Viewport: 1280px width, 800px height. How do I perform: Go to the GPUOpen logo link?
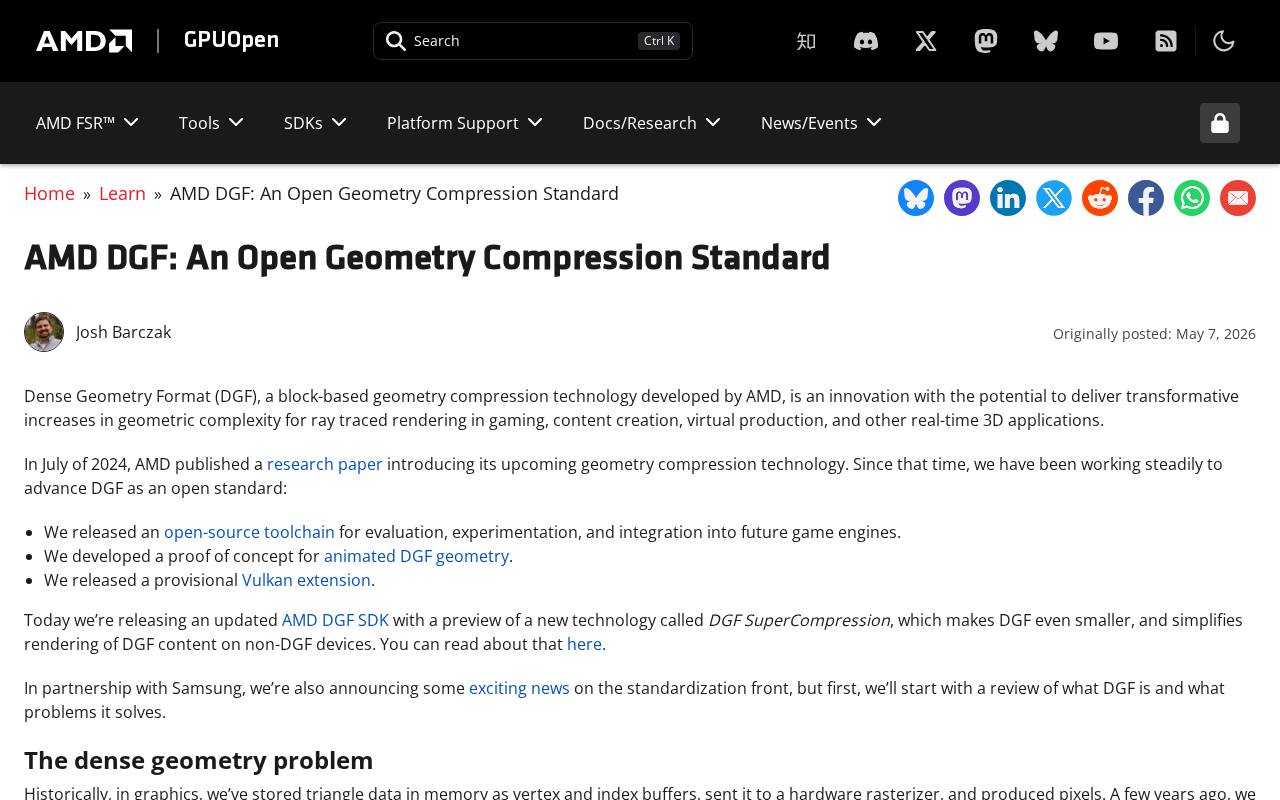coord(231,40)
